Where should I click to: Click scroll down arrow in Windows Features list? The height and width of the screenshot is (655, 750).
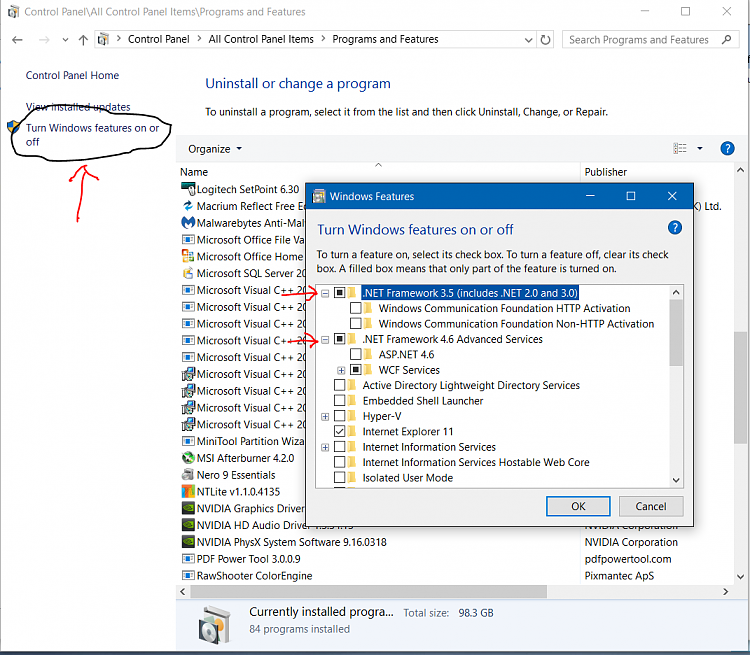[676, 480]
